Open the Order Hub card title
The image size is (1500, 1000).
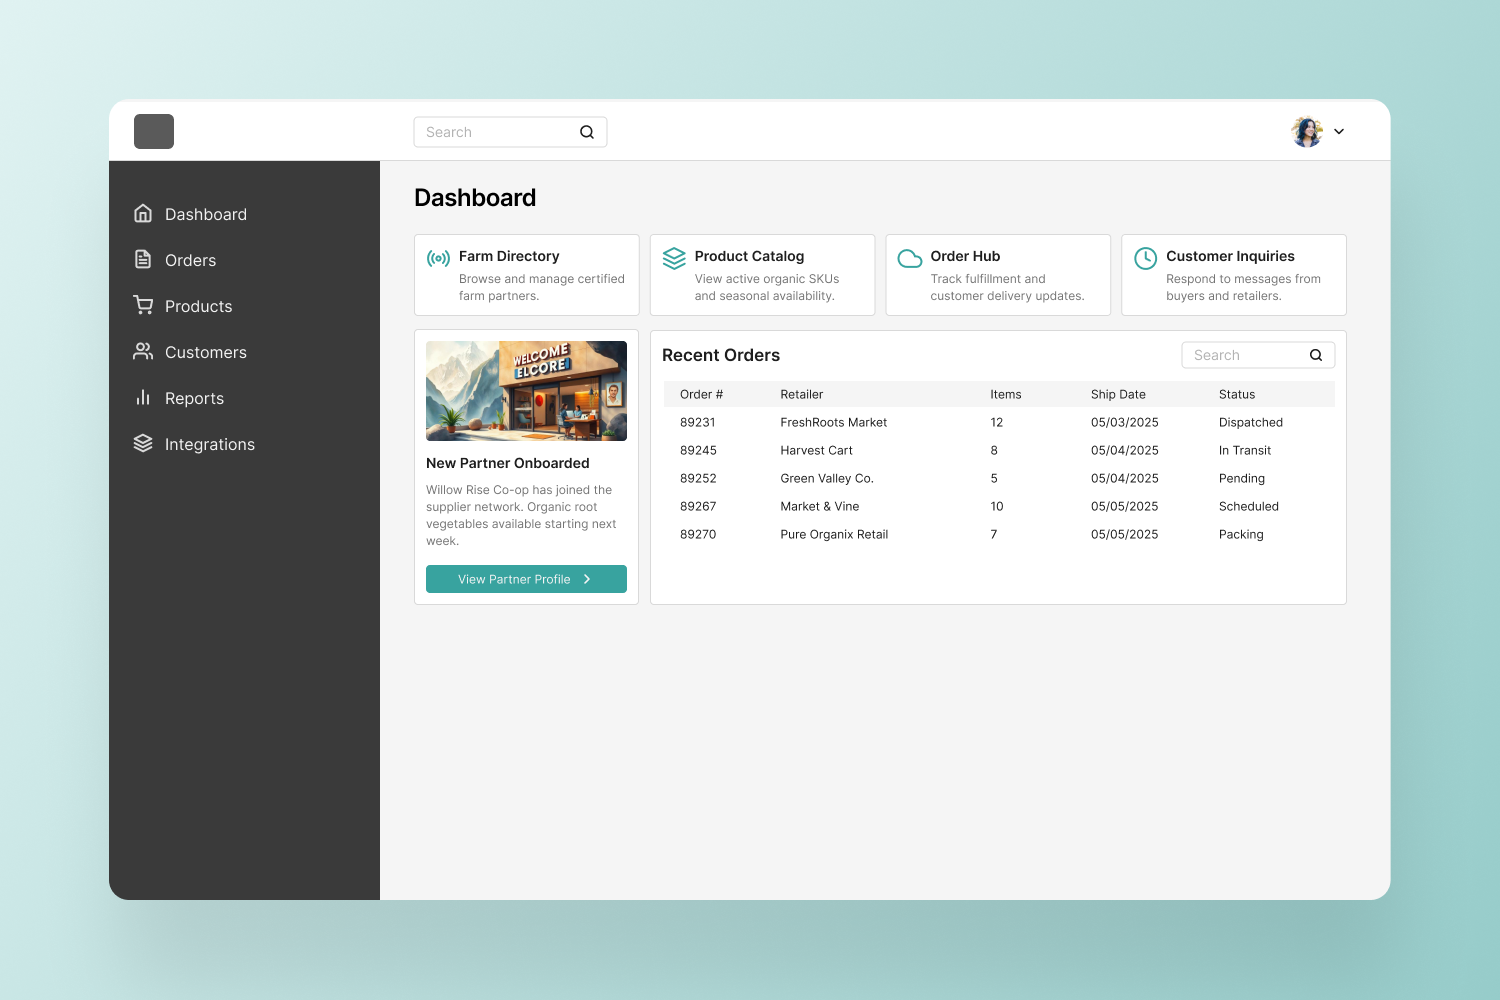click(966, 256)
